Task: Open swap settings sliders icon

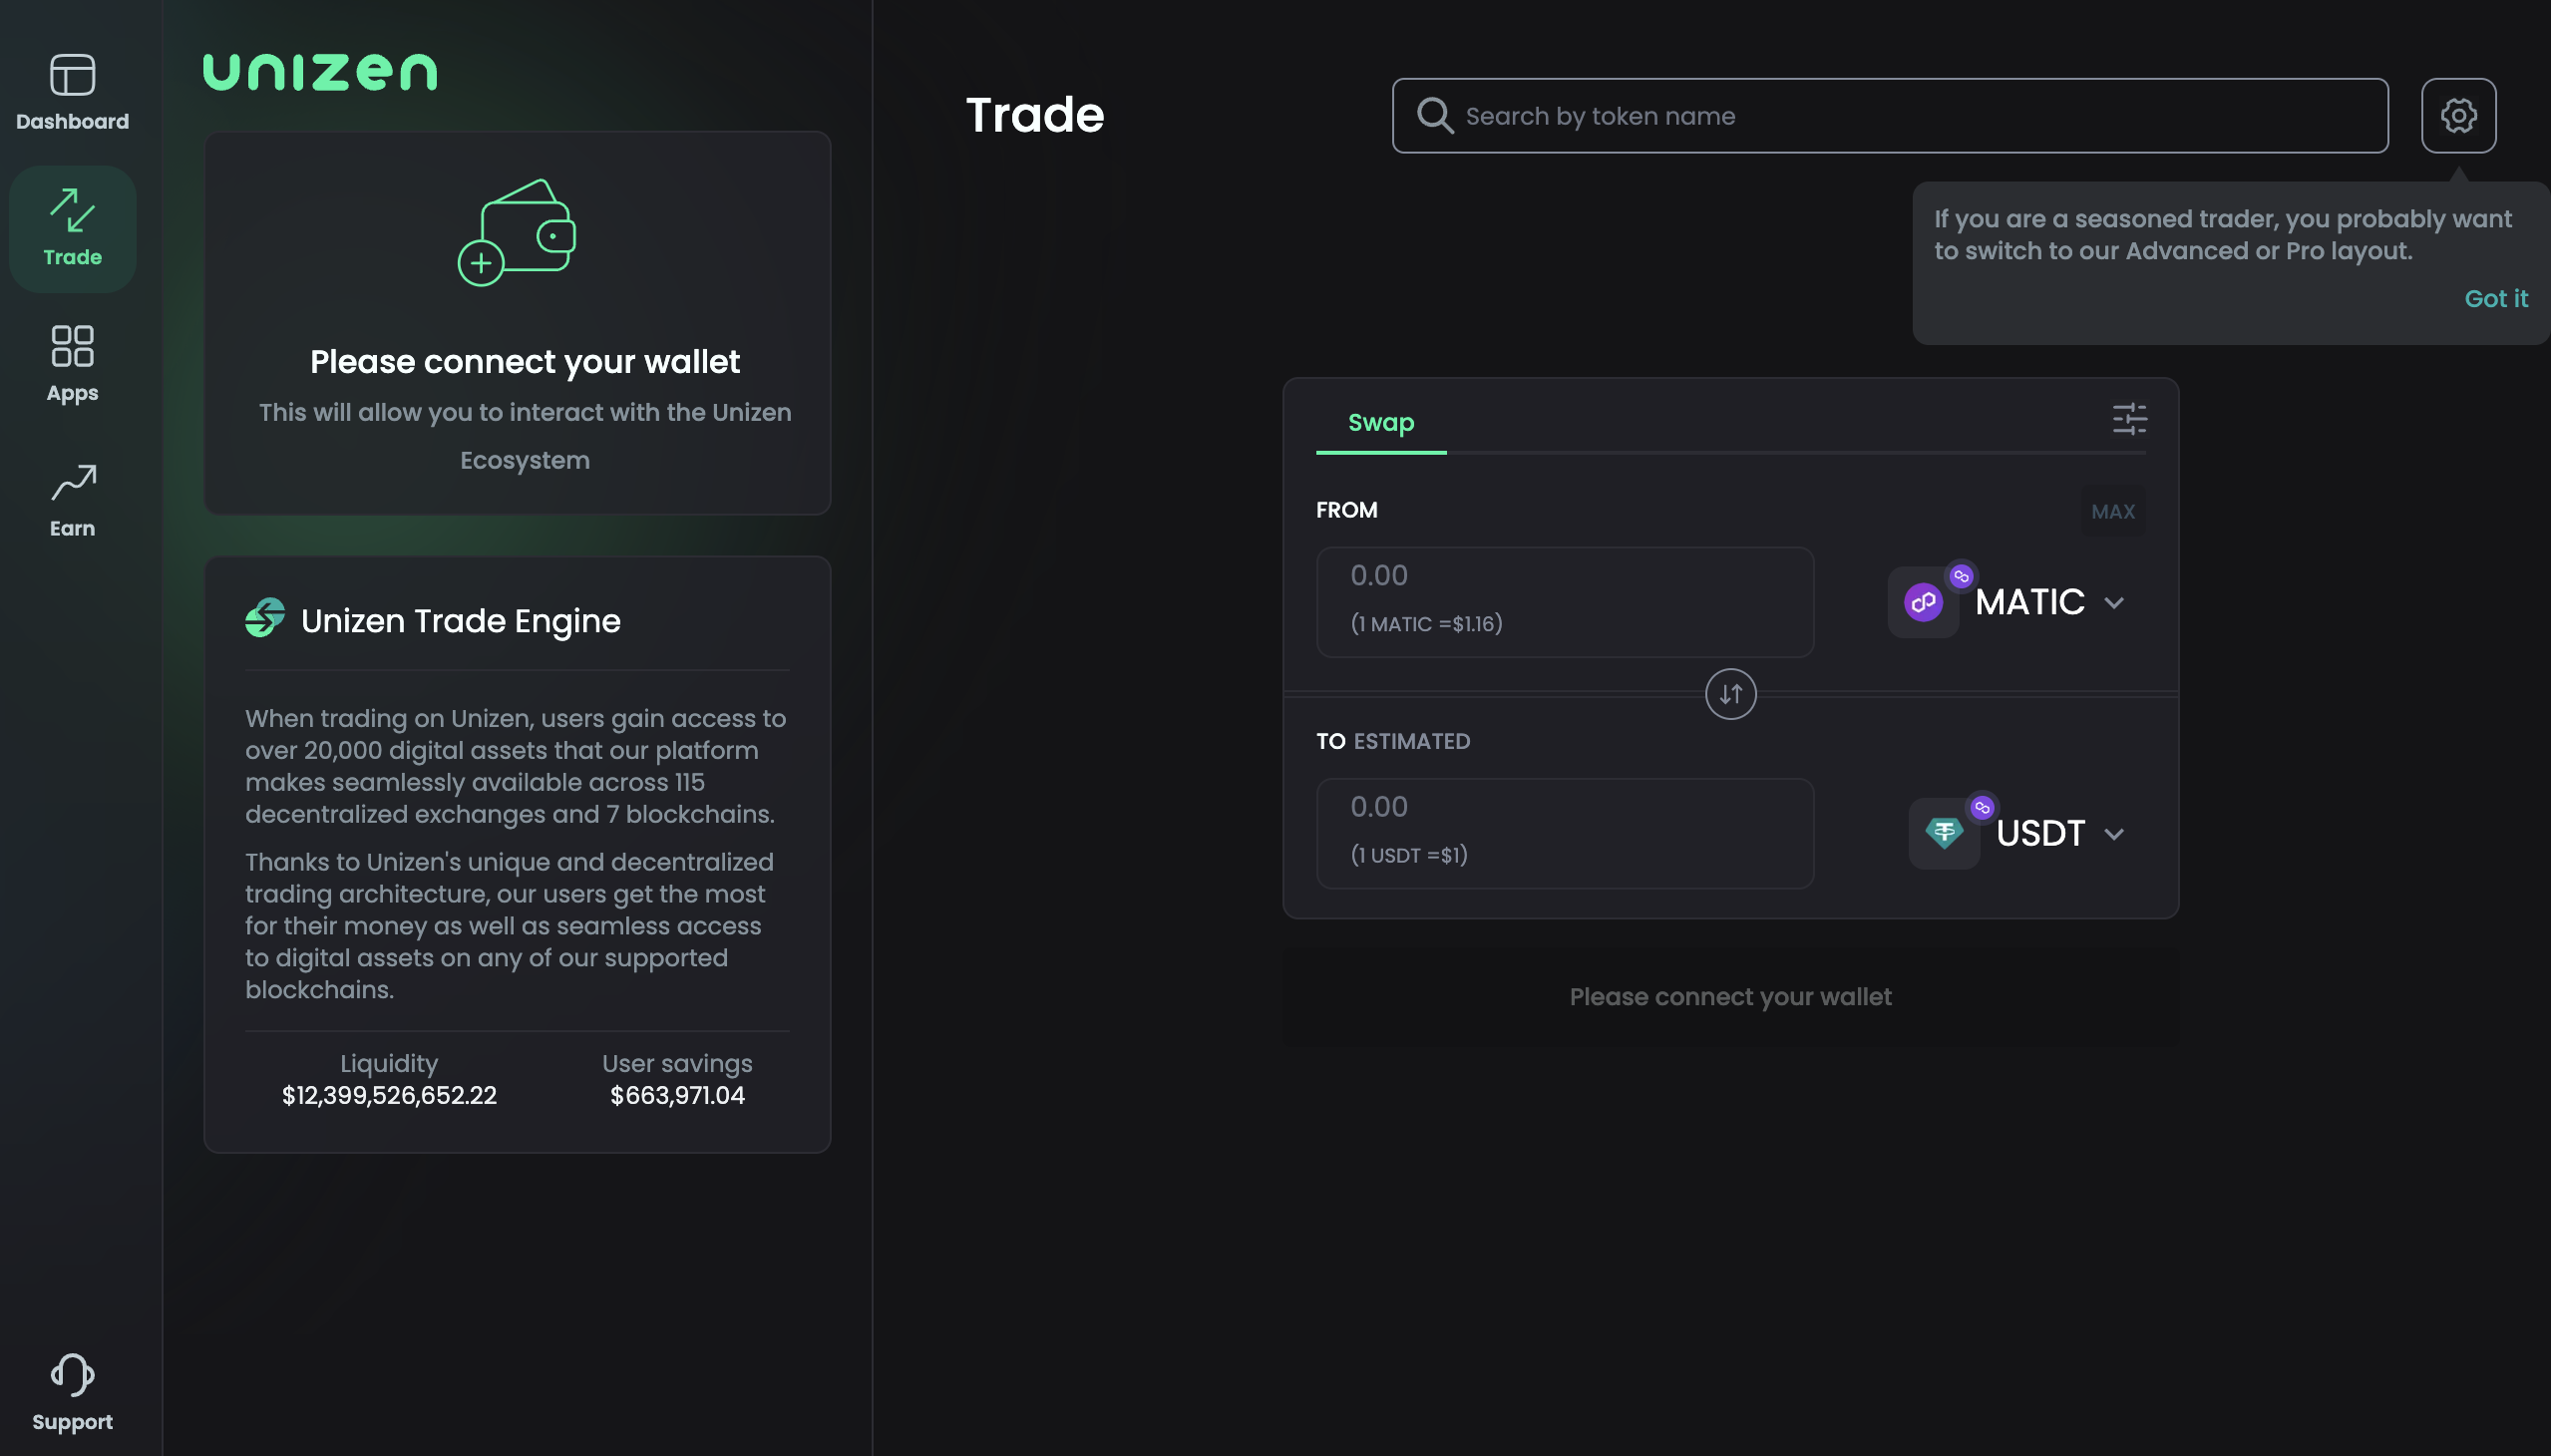Action: tap(2129, 419)
